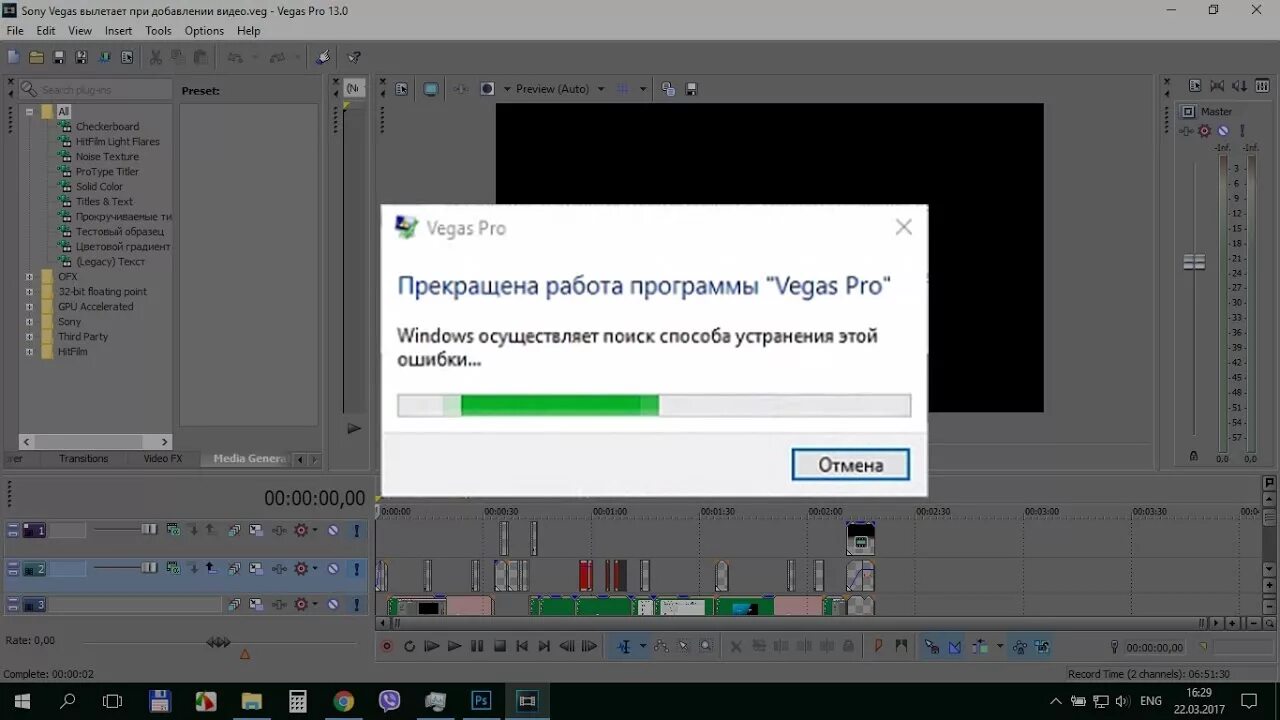
Task: Open the Options menu
Action: (x=204, y=31)
